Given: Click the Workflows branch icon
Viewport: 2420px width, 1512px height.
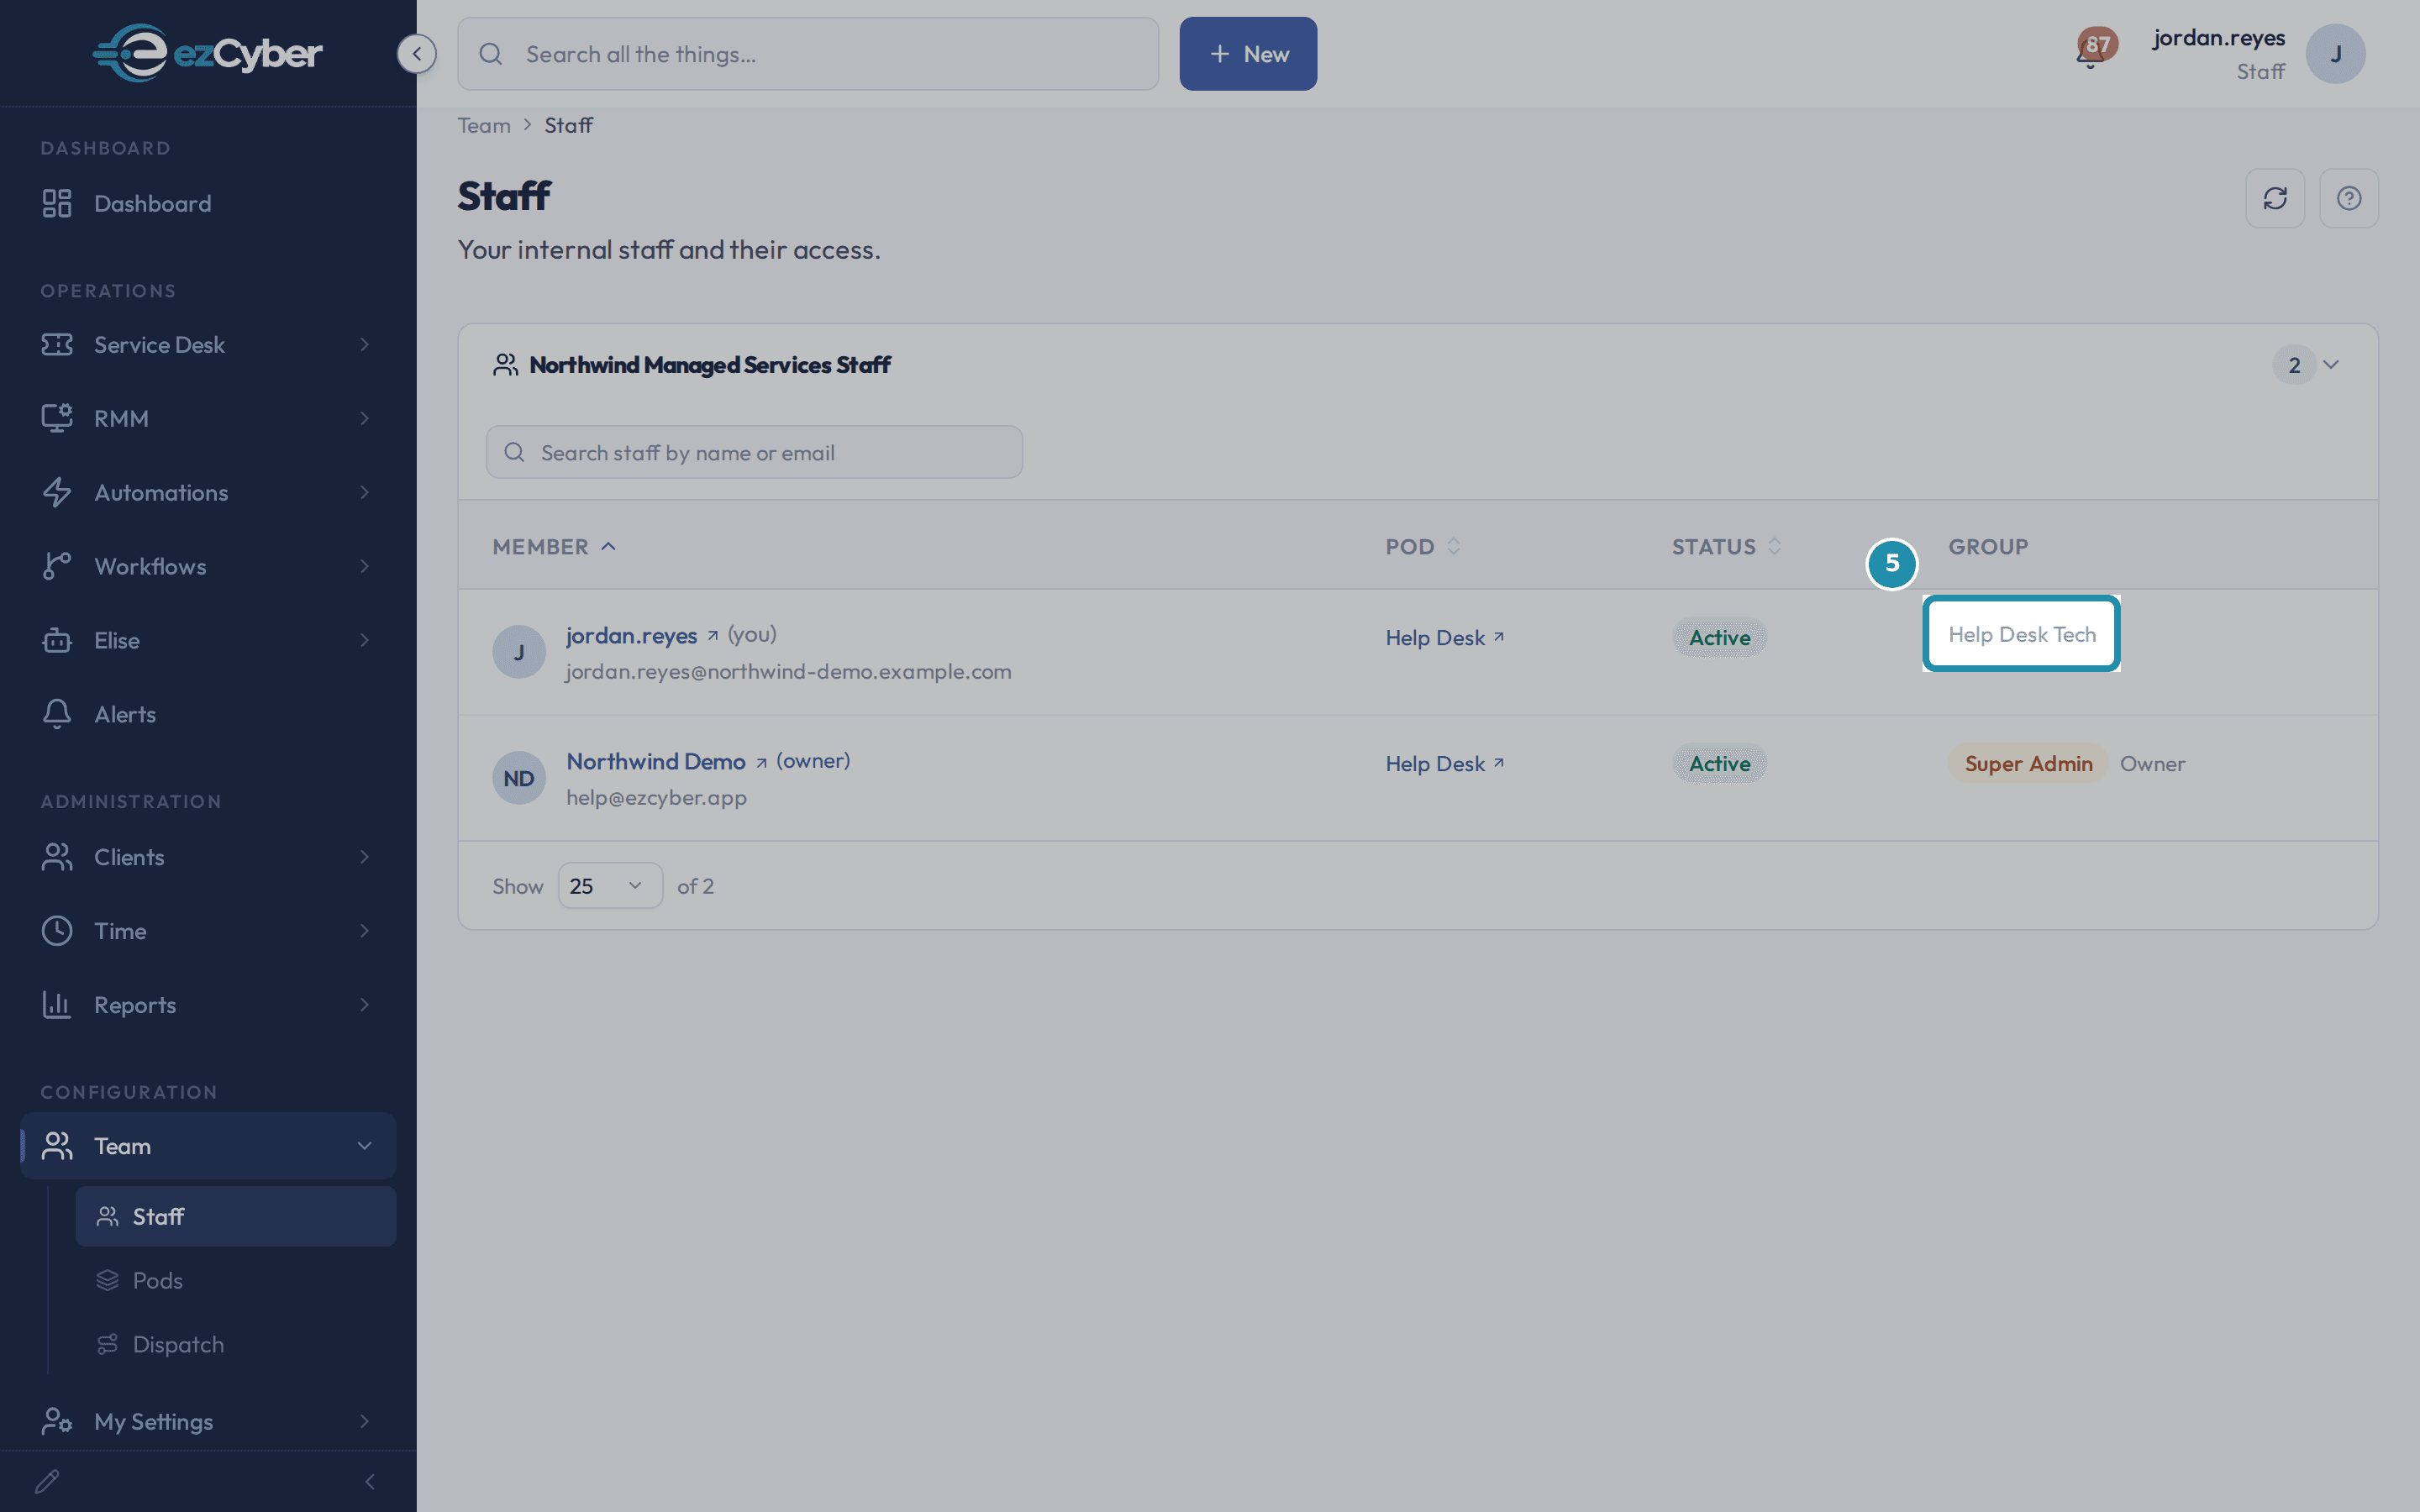Looking at the screenshot, I should [x=57, y=566].
